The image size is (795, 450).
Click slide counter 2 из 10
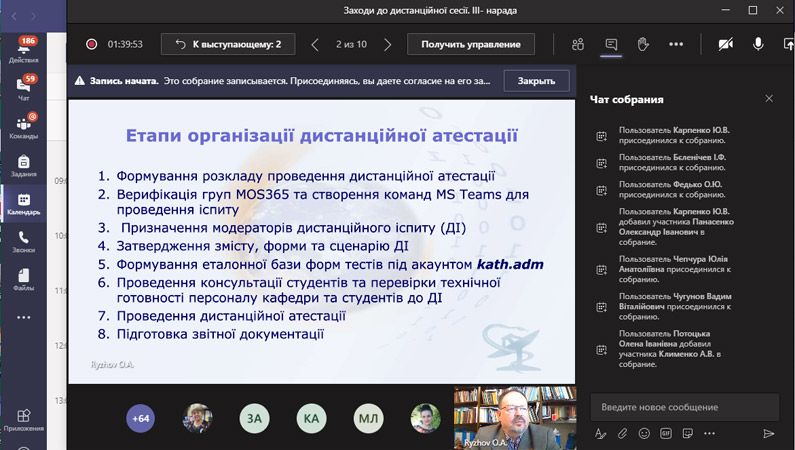[351, 44]
